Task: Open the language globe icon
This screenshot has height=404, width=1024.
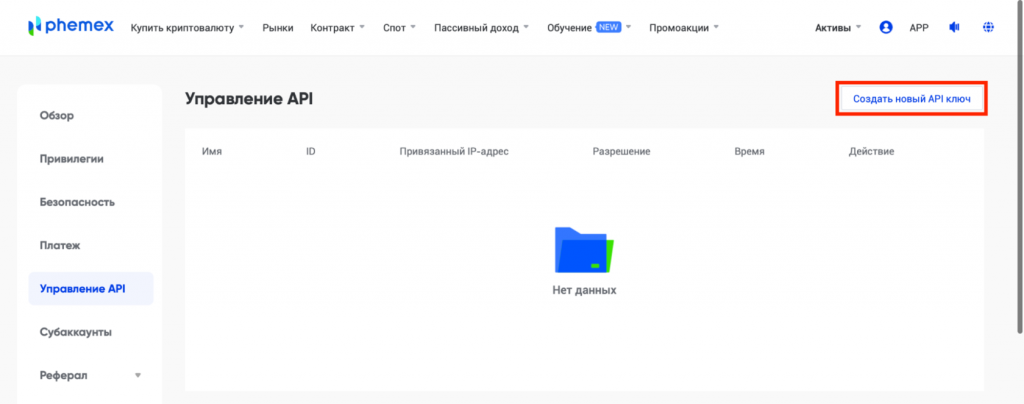Action: click(989, 27)
